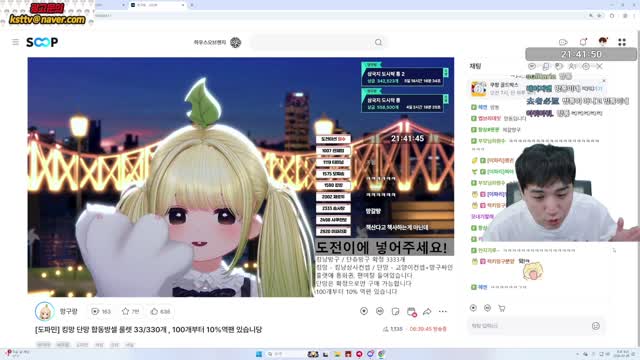
Task: Open the star balloon gift icon under video
Action: coord(364,311)
